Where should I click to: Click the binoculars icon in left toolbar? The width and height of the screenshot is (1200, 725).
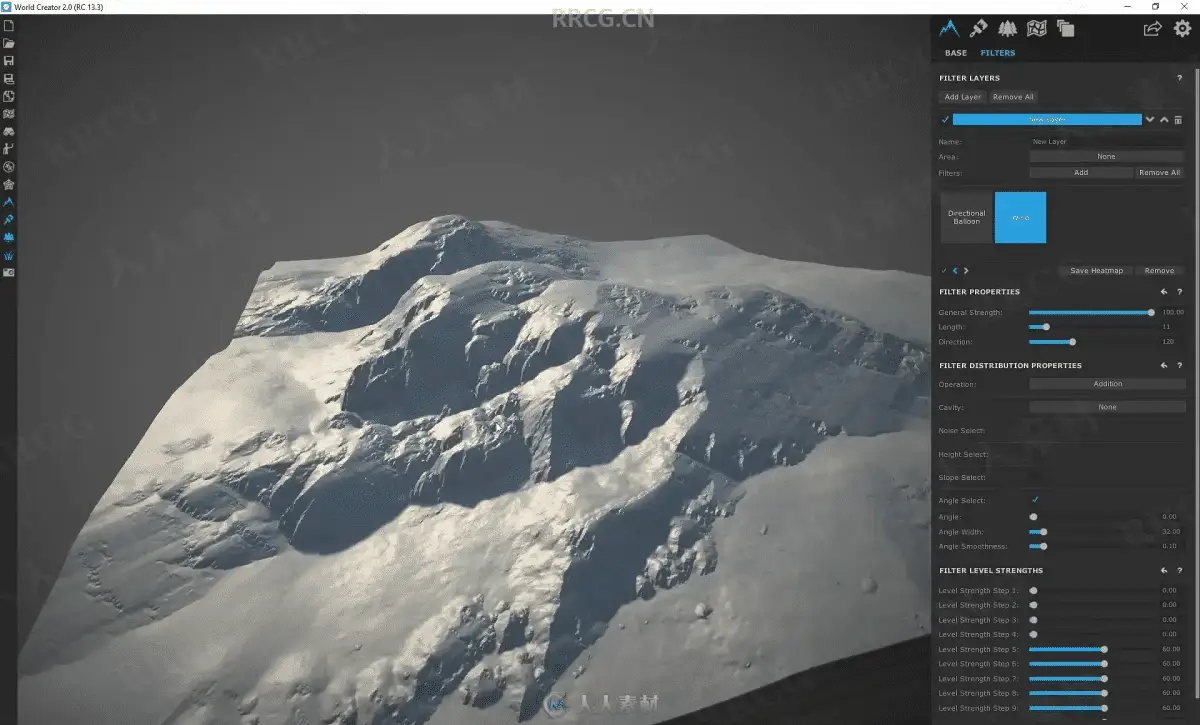coord(8,131)
